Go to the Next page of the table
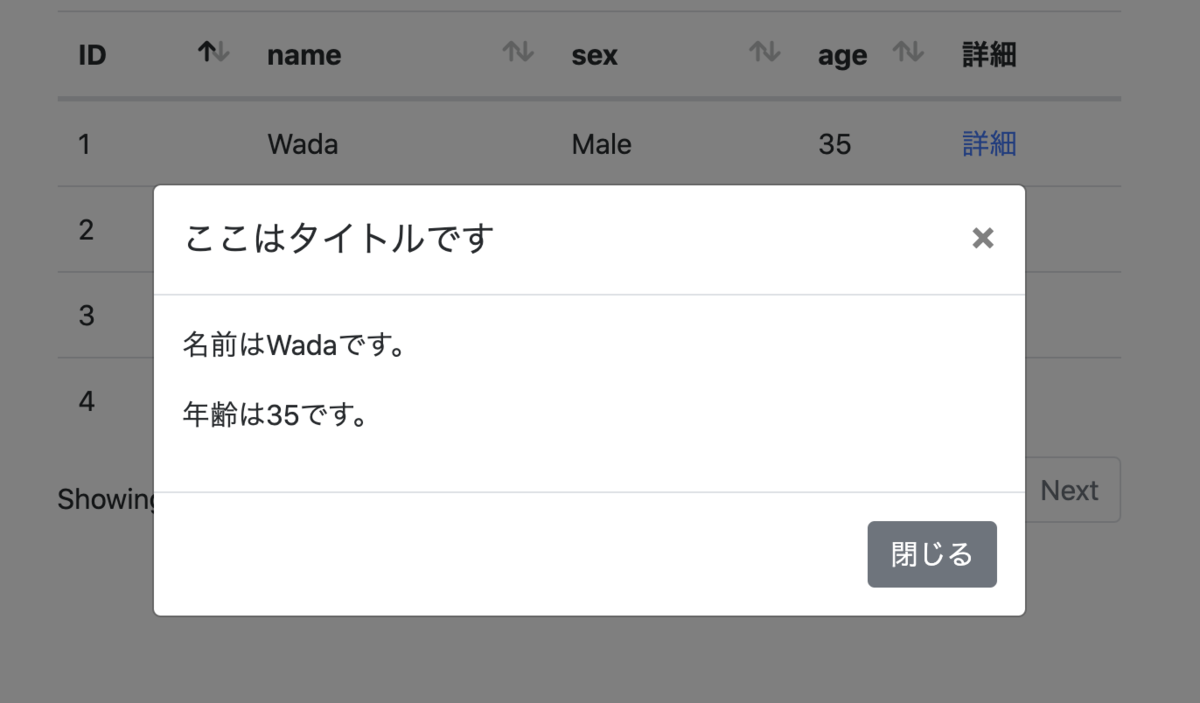Screen dimensions: 1200x703 1069,490
